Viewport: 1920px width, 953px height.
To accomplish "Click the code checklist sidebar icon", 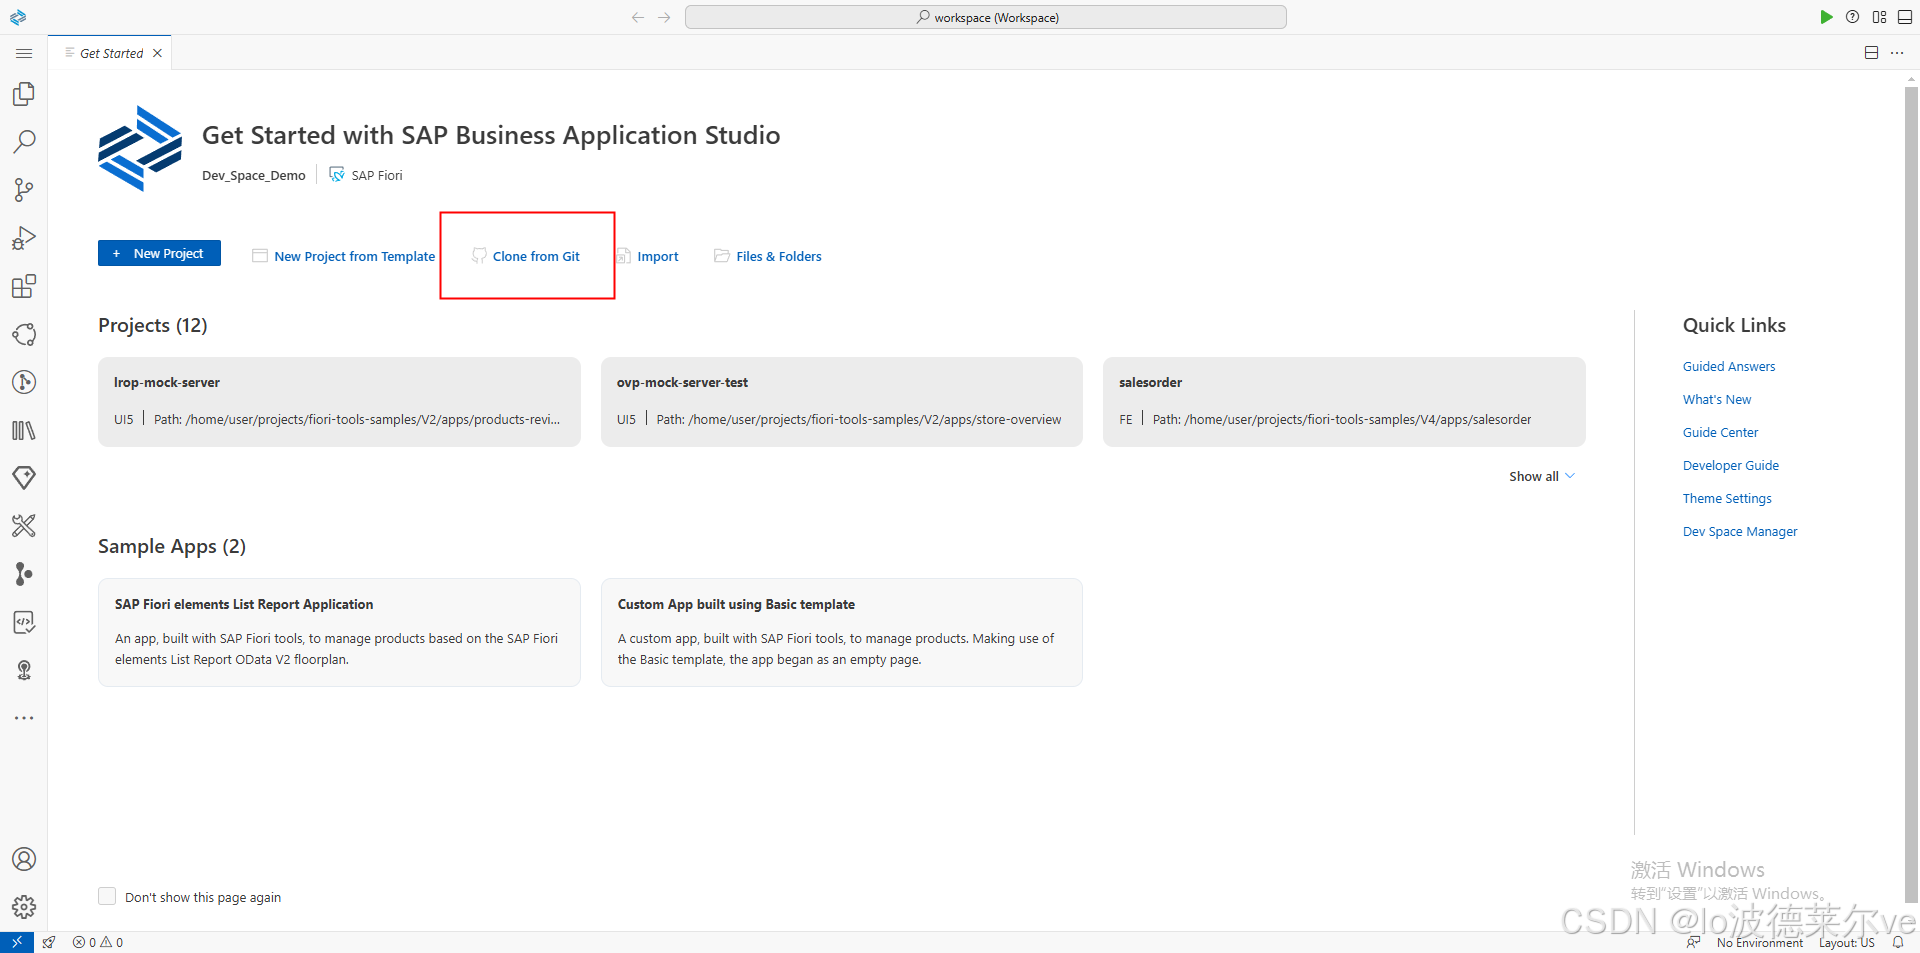I will (24, 622).
